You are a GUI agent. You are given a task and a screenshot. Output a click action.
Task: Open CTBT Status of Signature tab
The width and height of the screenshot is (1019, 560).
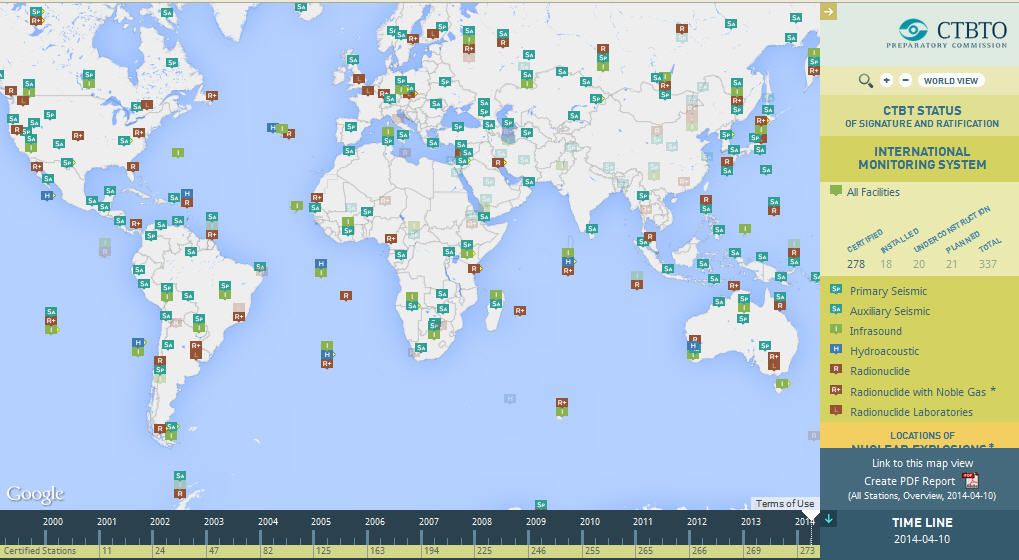point(921,116)
